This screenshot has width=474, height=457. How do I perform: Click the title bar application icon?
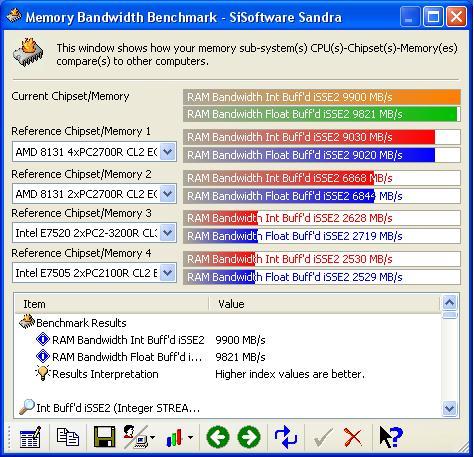[14, 15]
